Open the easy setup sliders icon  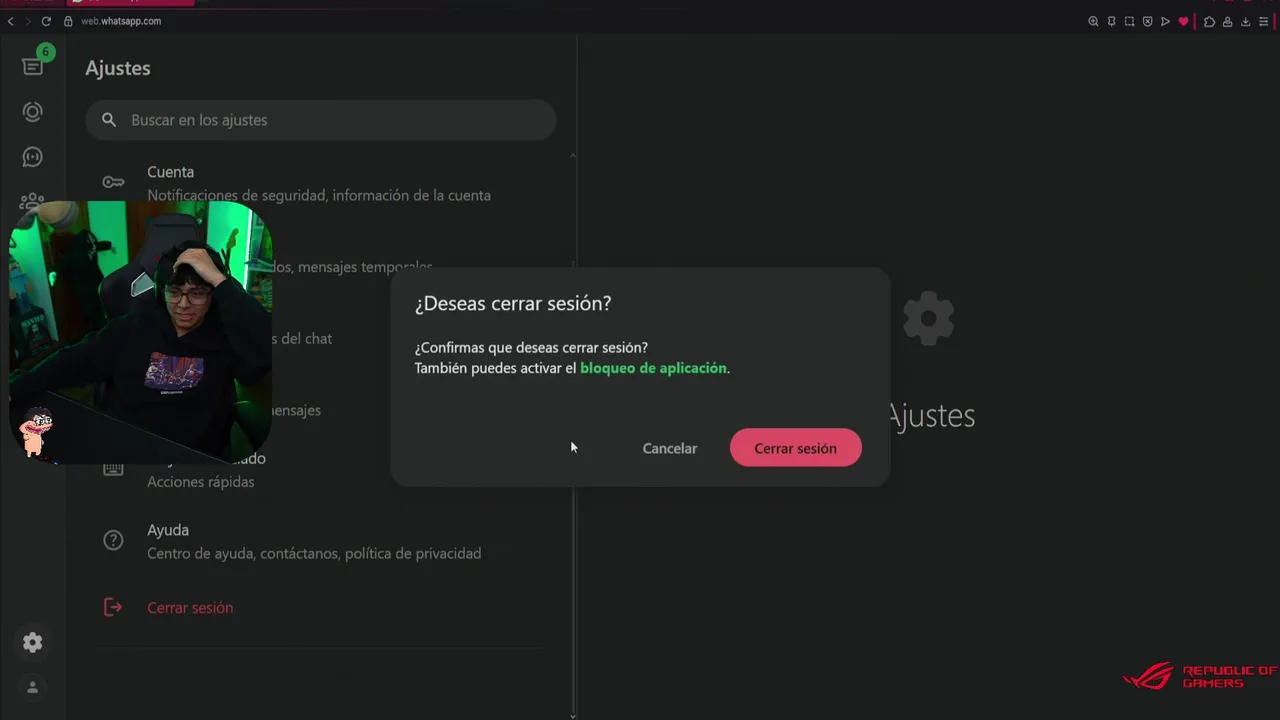pyautogui.click(x=1264, y=21)
